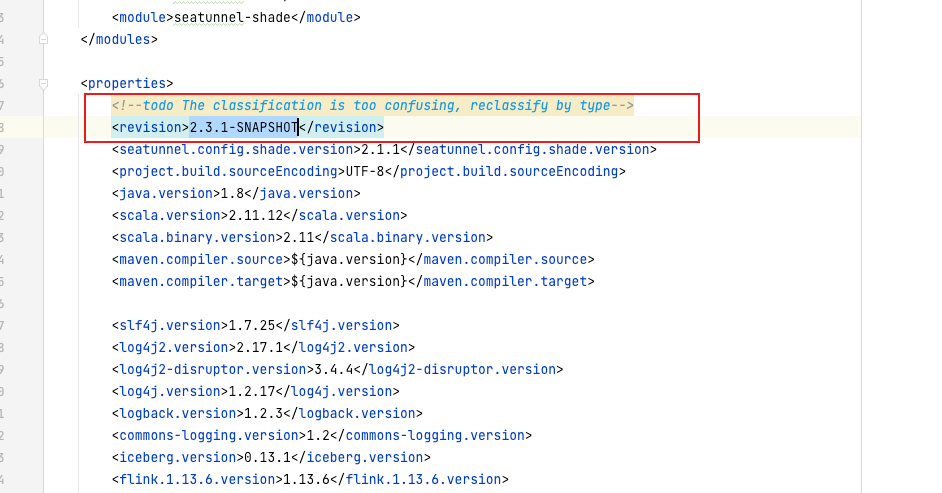Click the '0.13.1' iceberg.version value

(267, 458)
